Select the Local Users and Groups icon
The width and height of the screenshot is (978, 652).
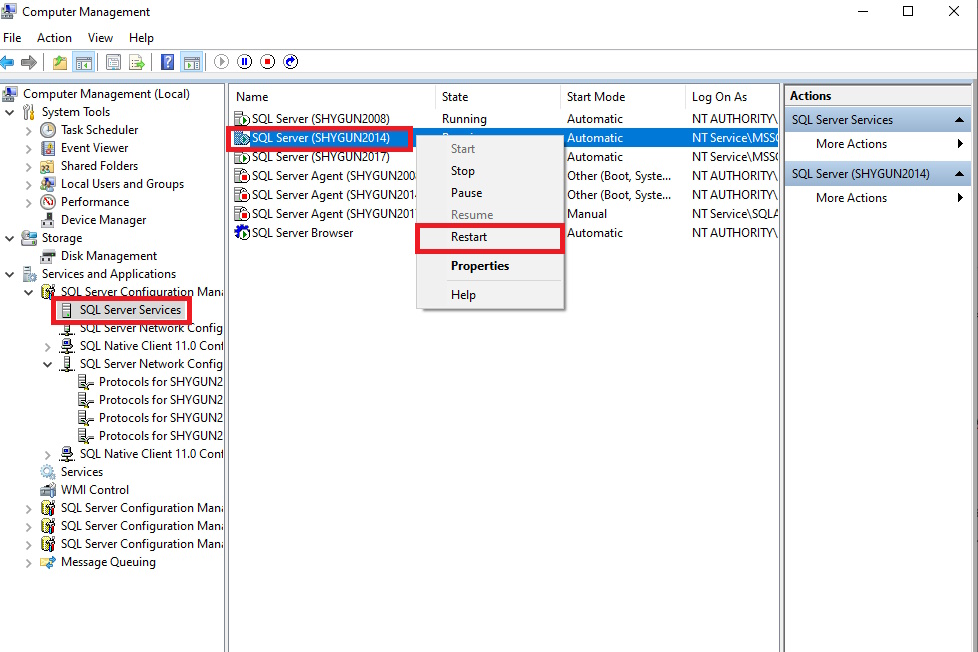point(47,184)
